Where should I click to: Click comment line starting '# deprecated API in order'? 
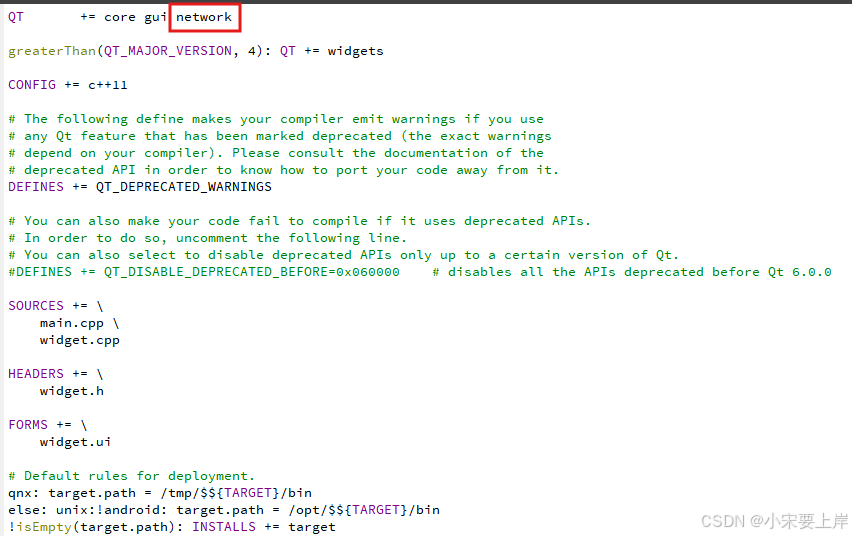tap(284, 170)
